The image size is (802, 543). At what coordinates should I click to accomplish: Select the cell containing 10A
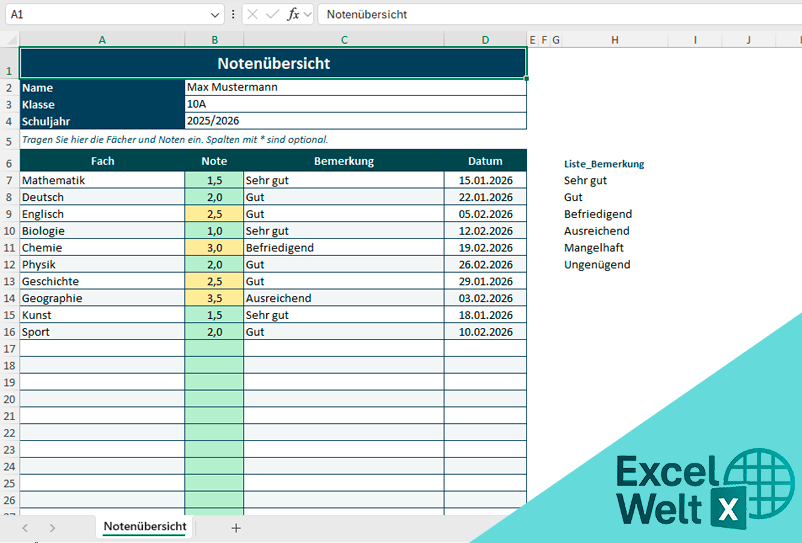355,104
